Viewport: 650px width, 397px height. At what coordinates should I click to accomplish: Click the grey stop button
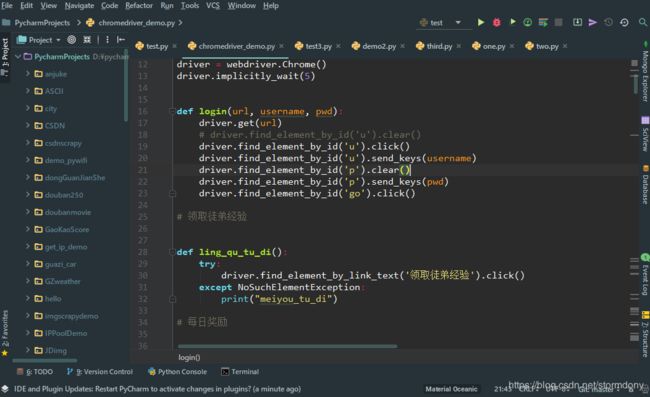click(x=558, y=22)
